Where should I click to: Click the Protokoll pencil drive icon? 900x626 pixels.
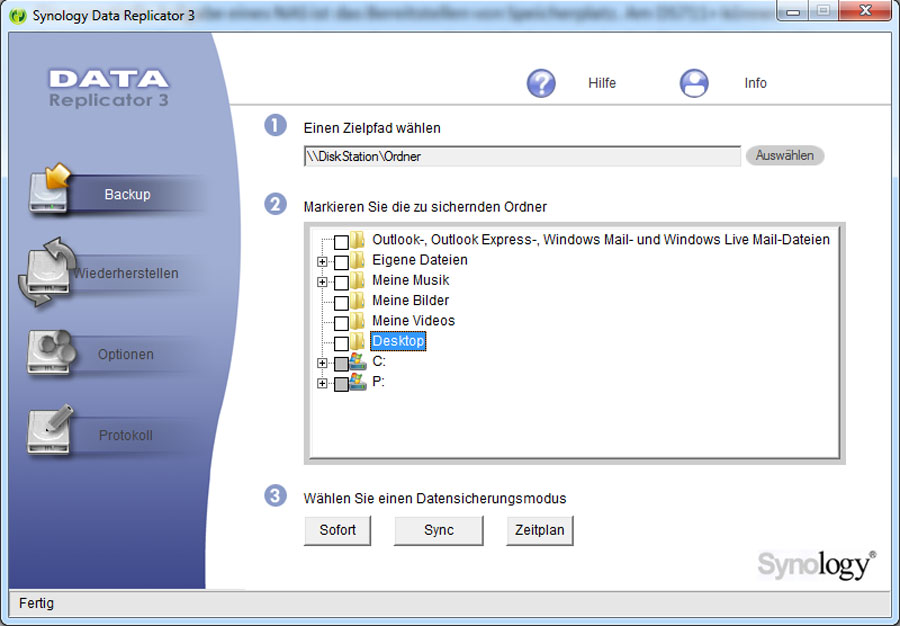click(x=51, y=430)
